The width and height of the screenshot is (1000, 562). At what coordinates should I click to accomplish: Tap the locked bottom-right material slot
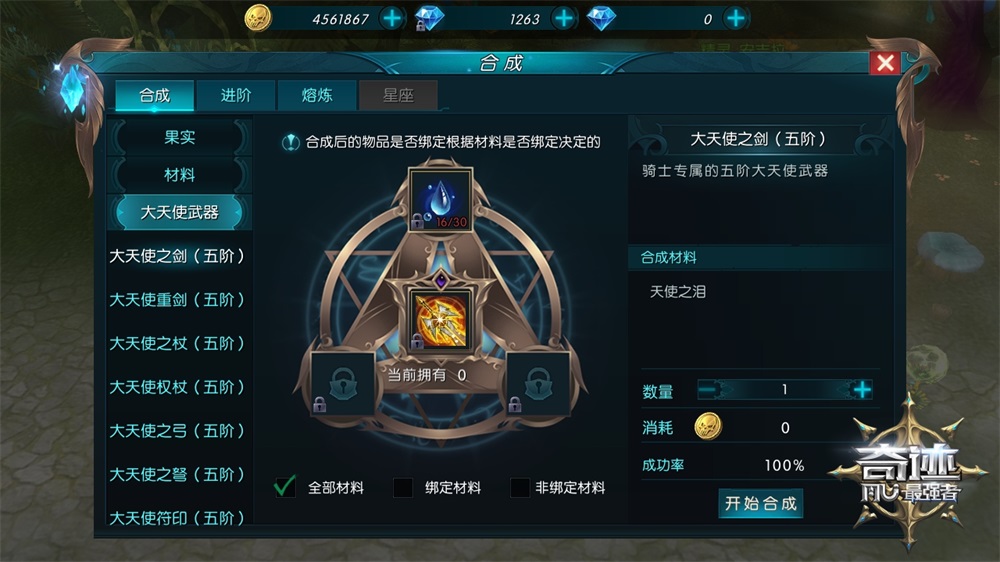pyautogui.click(x=538, y=383)
